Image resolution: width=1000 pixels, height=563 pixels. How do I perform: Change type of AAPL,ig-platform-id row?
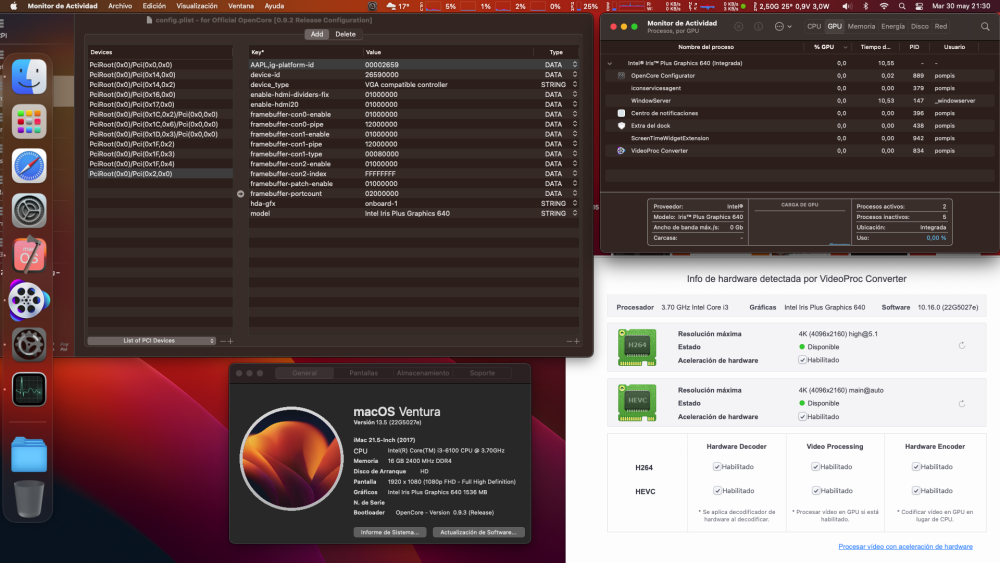575,64
